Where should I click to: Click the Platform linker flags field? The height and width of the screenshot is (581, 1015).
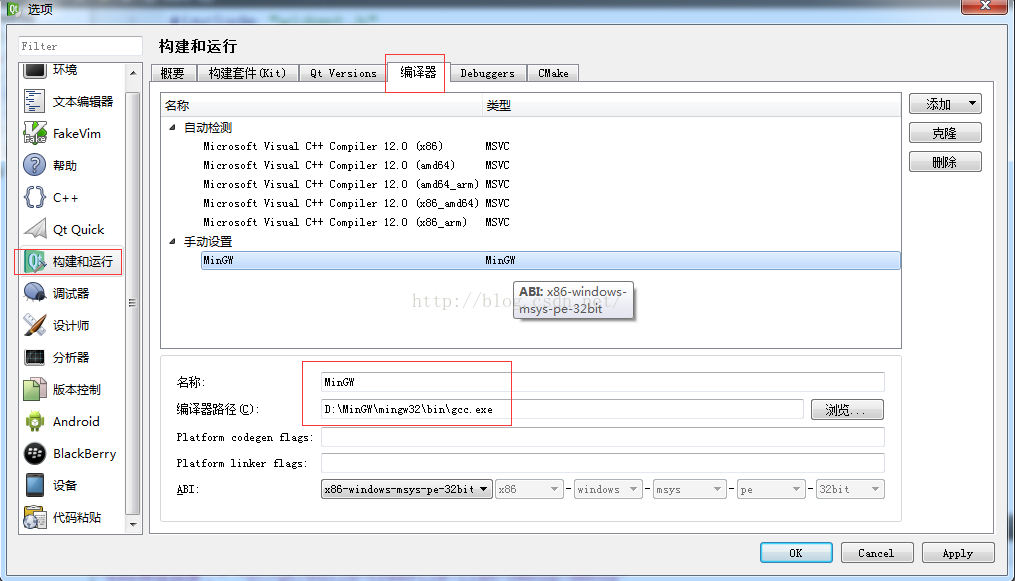tap(603, 463)
